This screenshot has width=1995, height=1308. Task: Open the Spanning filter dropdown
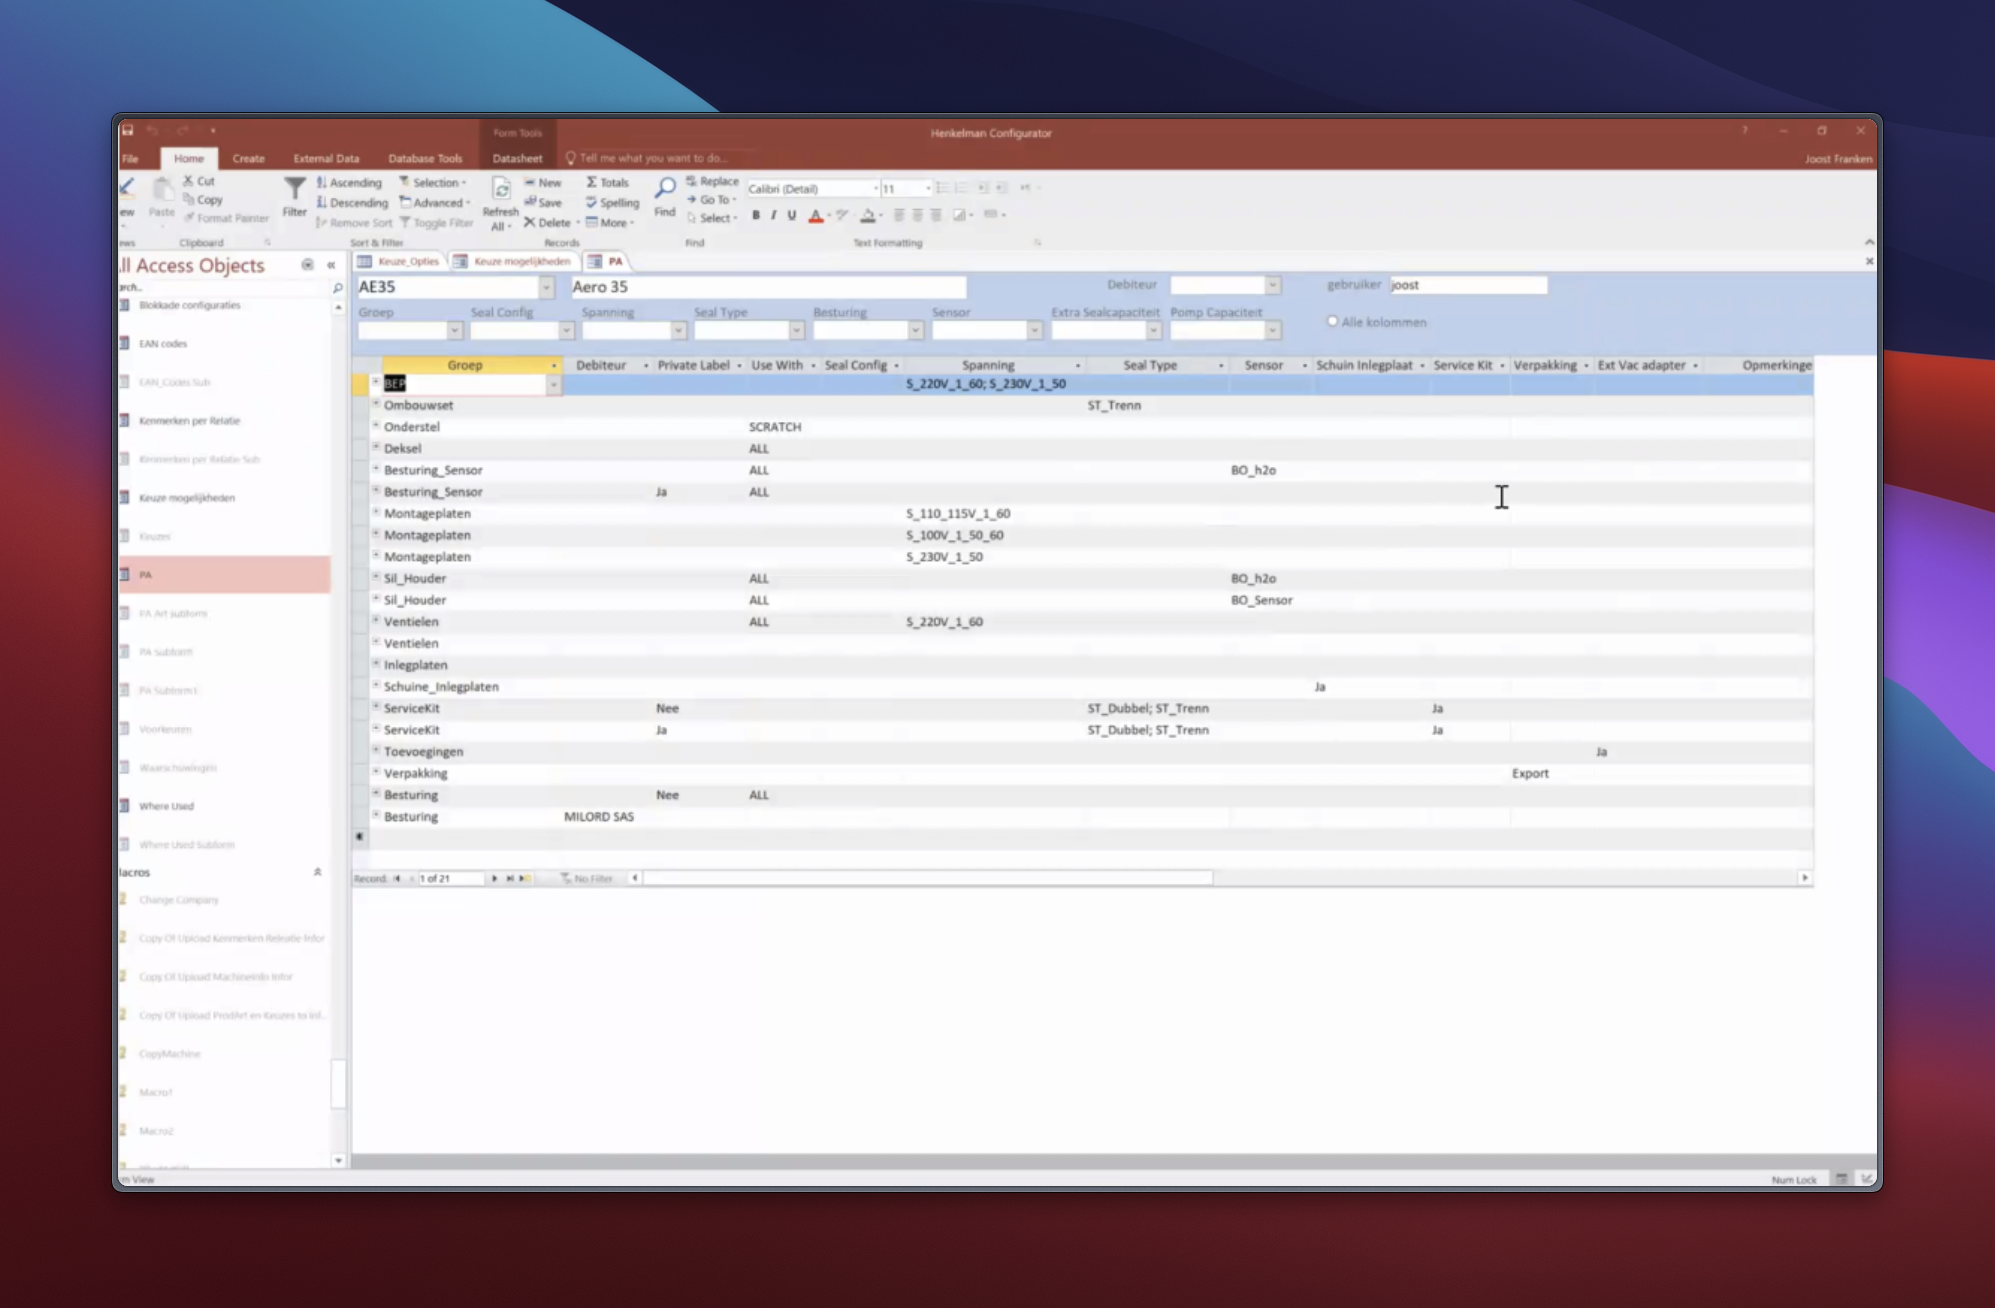(x=678, y=330)
